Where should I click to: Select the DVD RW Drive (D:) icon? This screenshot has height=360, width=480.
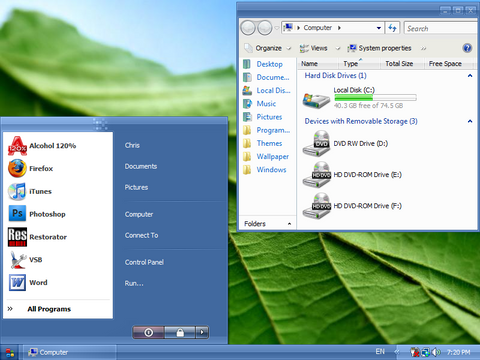tap(316, 144)
